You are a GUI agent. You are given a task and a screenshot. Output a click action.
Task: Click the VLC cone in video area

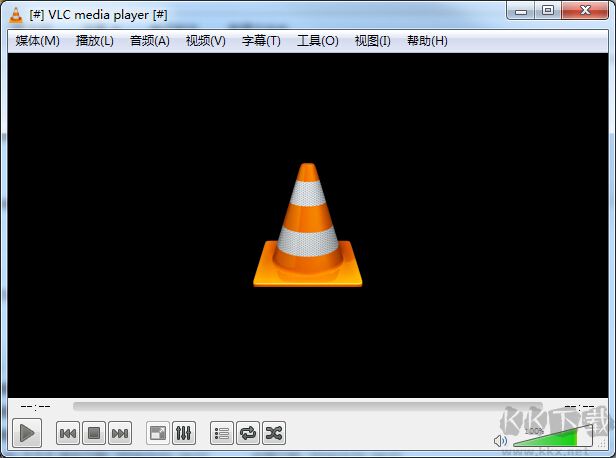click(308, 225)
